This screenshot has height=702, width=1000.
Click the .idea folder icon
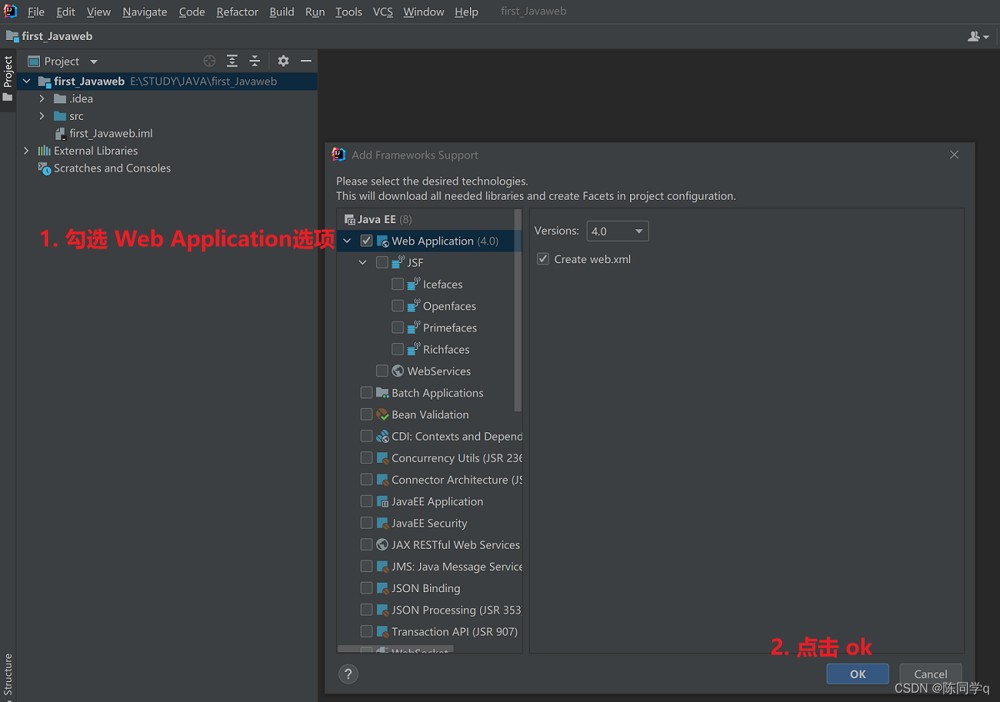point(60,99)
